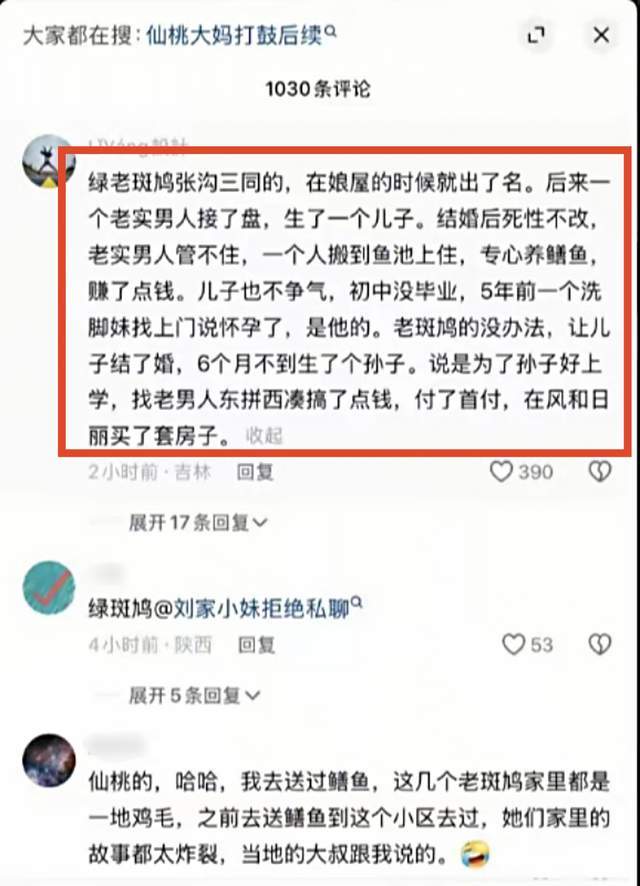Expand the comments panel to fullscreen

[x=536, y=36]
